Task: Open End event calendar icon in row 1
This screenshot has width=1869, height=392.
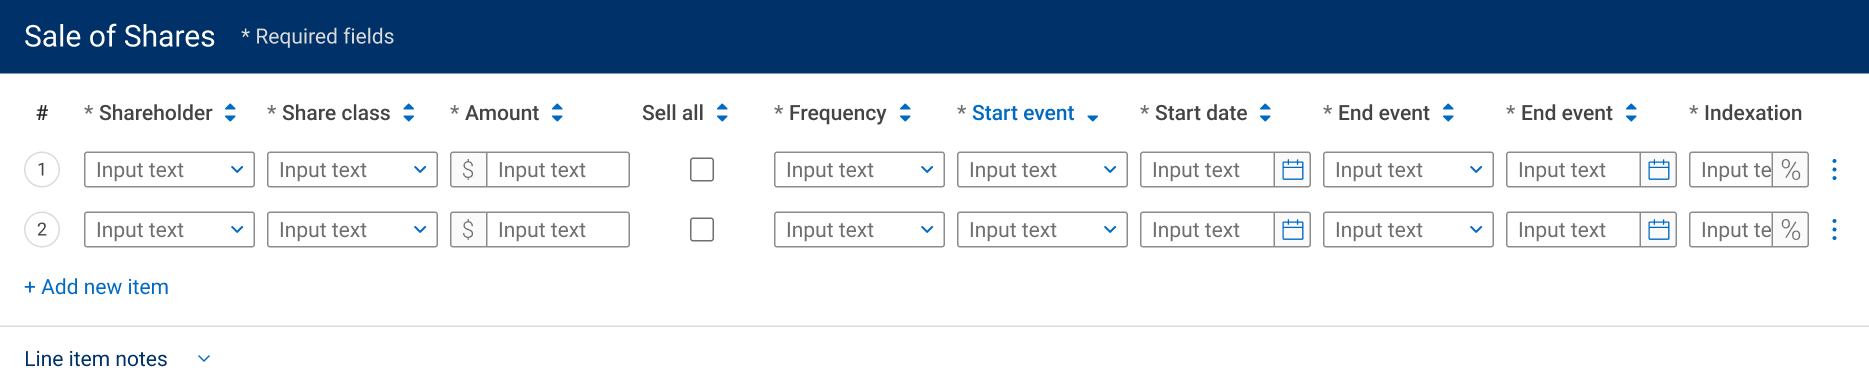Action: coord(1658,170)
